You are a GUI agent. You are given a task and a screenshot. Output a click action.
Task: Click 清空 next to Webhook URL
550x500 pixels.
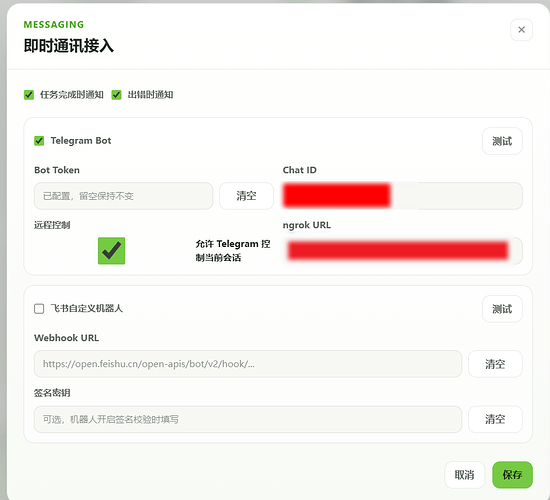495,364
